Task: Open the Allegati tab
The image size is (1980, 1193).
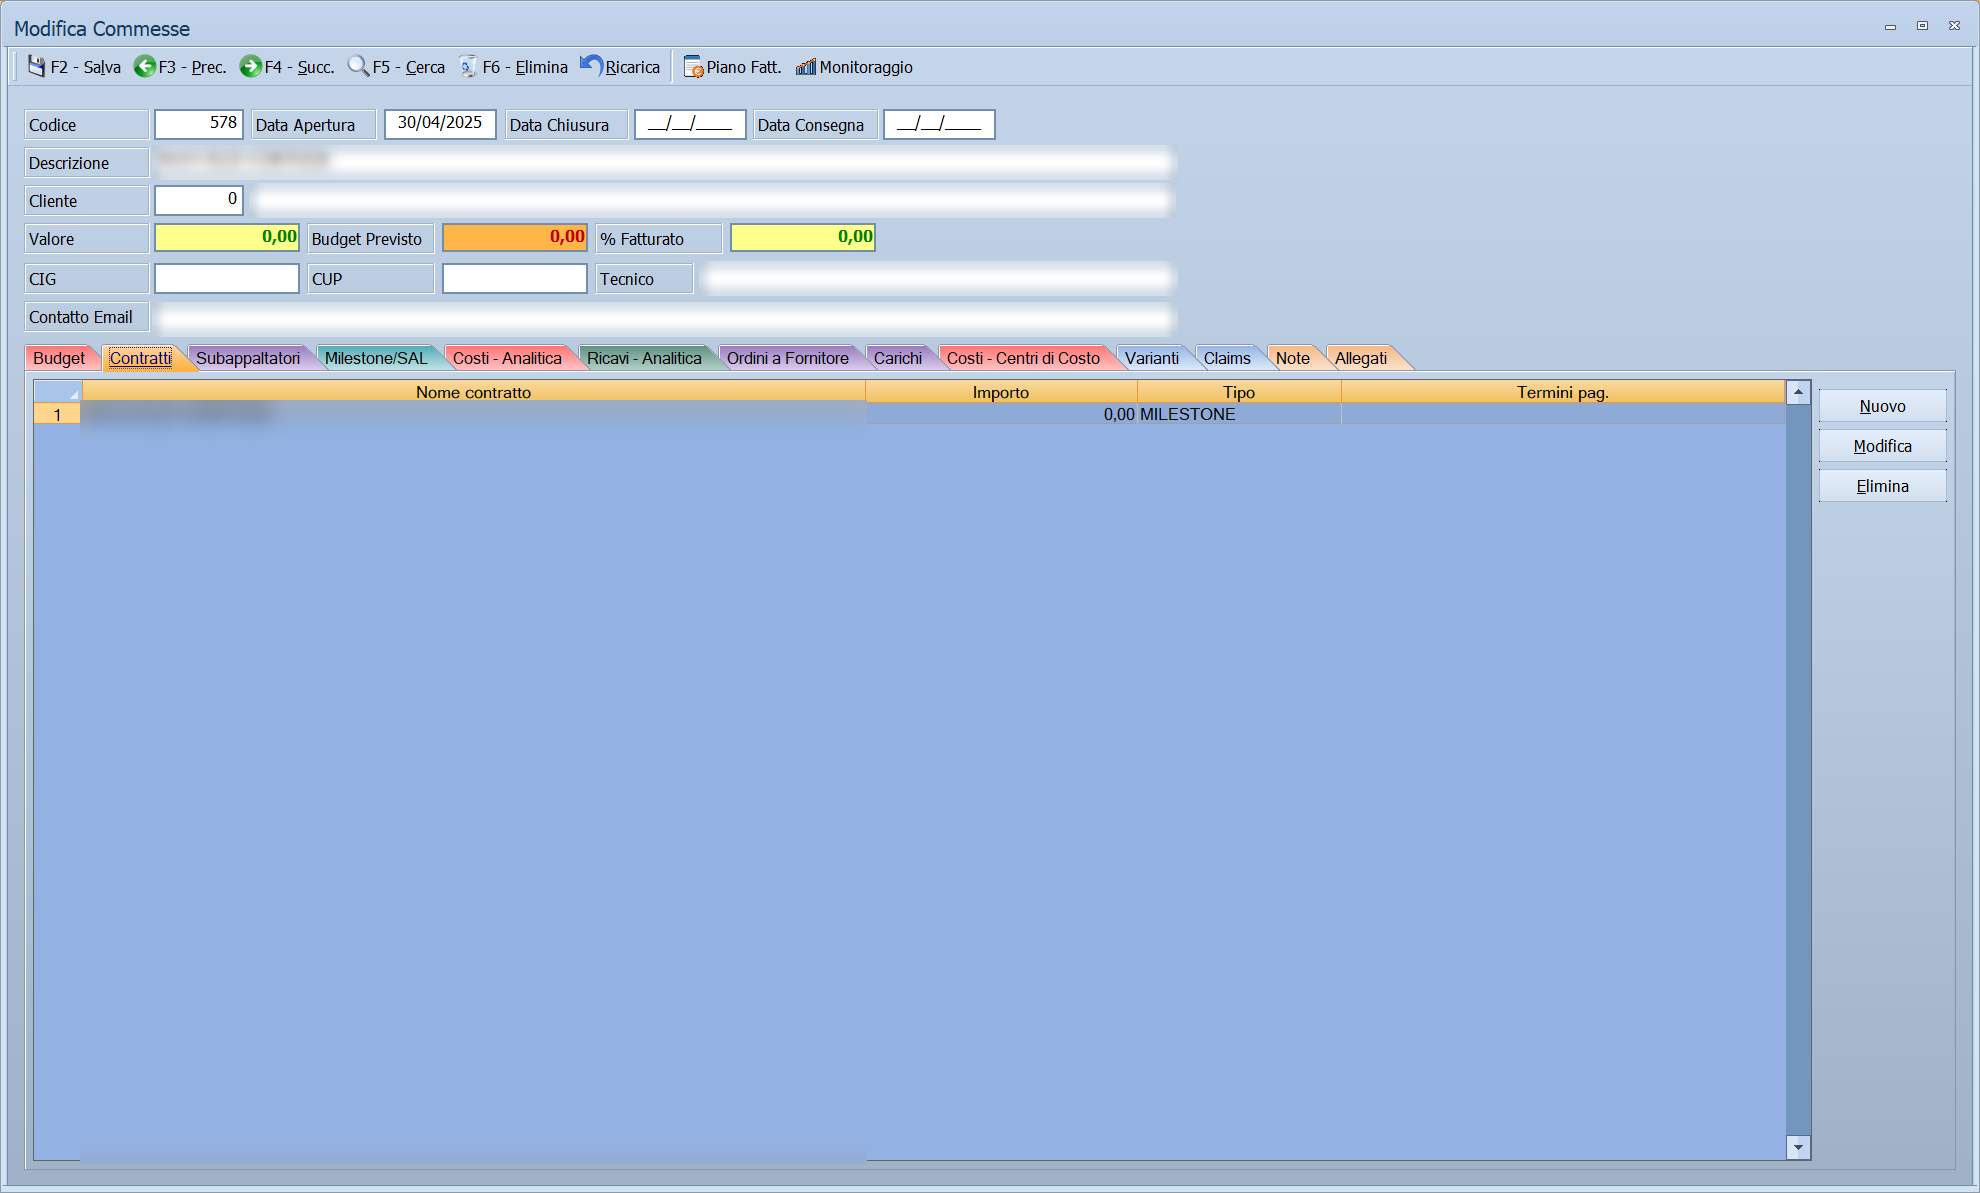Action: pyautogui.click(x=1361, y=358)
